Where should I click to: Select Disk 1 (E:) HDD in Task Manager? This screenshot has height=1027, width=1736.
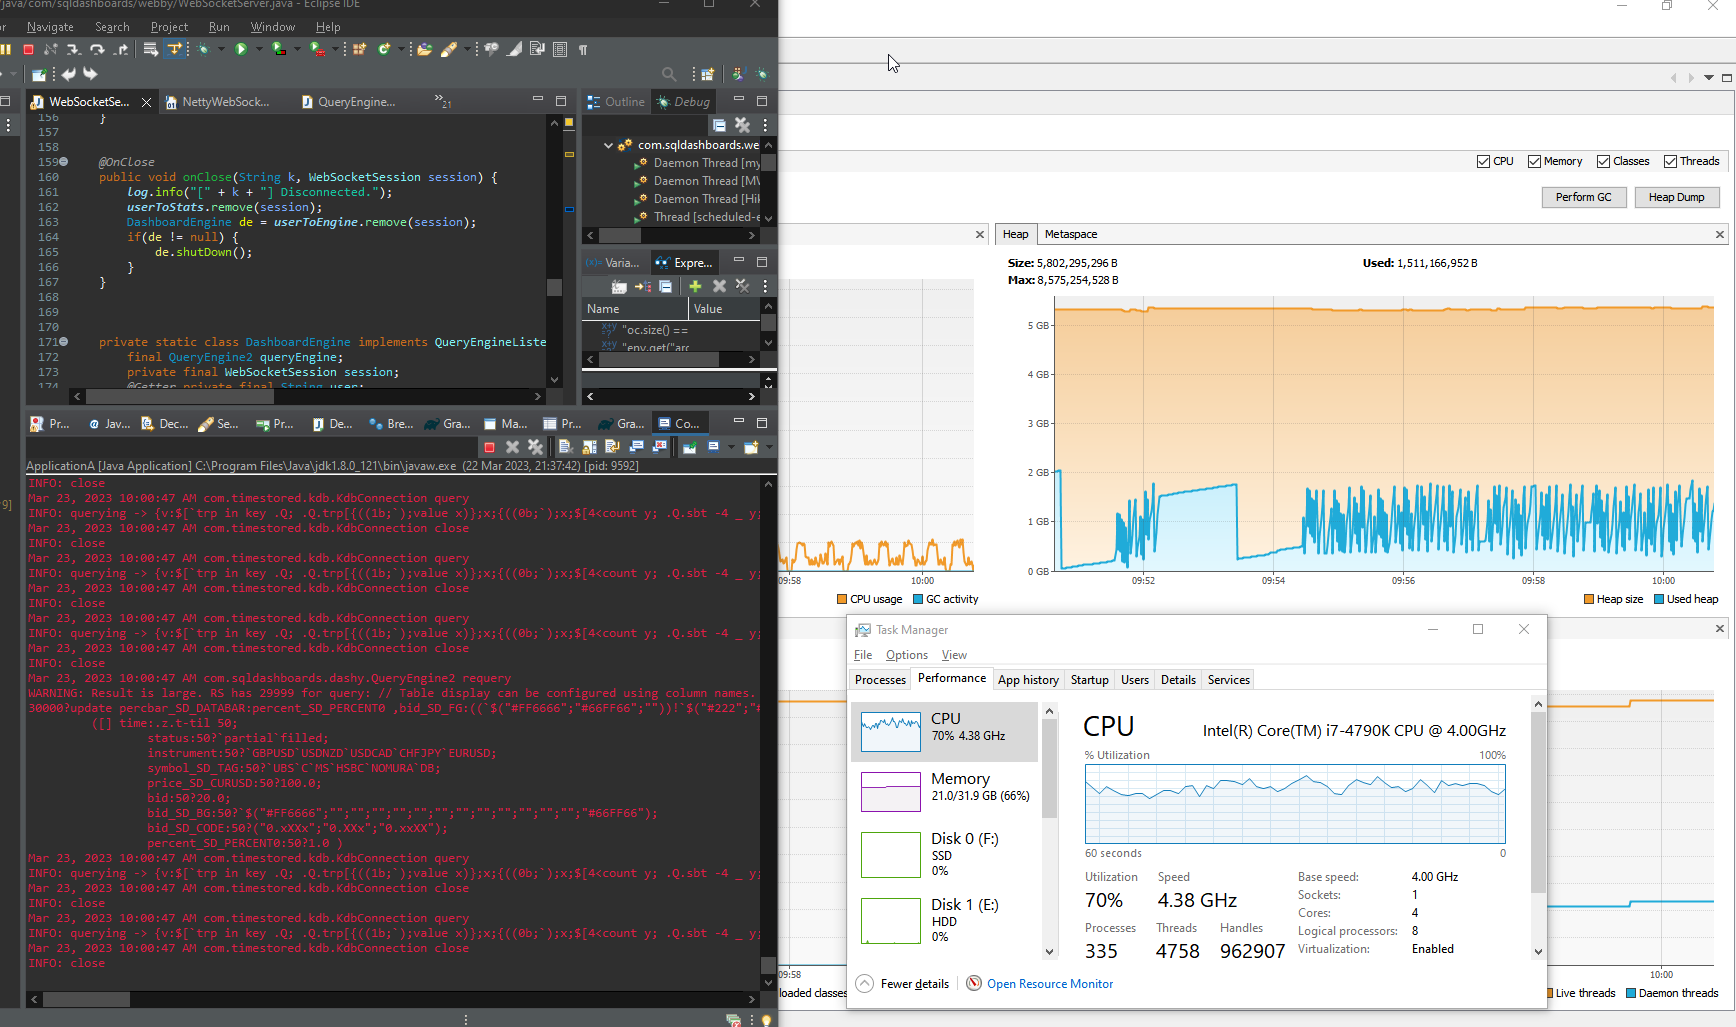tap(945, 920)
